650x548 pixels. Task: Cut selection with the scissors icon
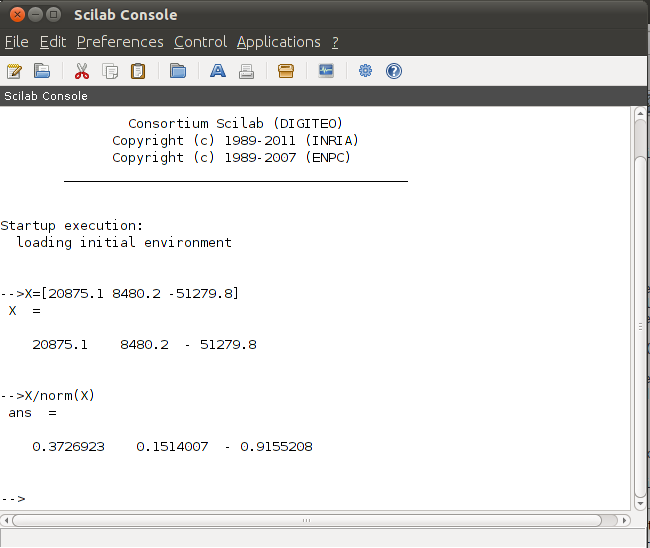click(82, 71)
